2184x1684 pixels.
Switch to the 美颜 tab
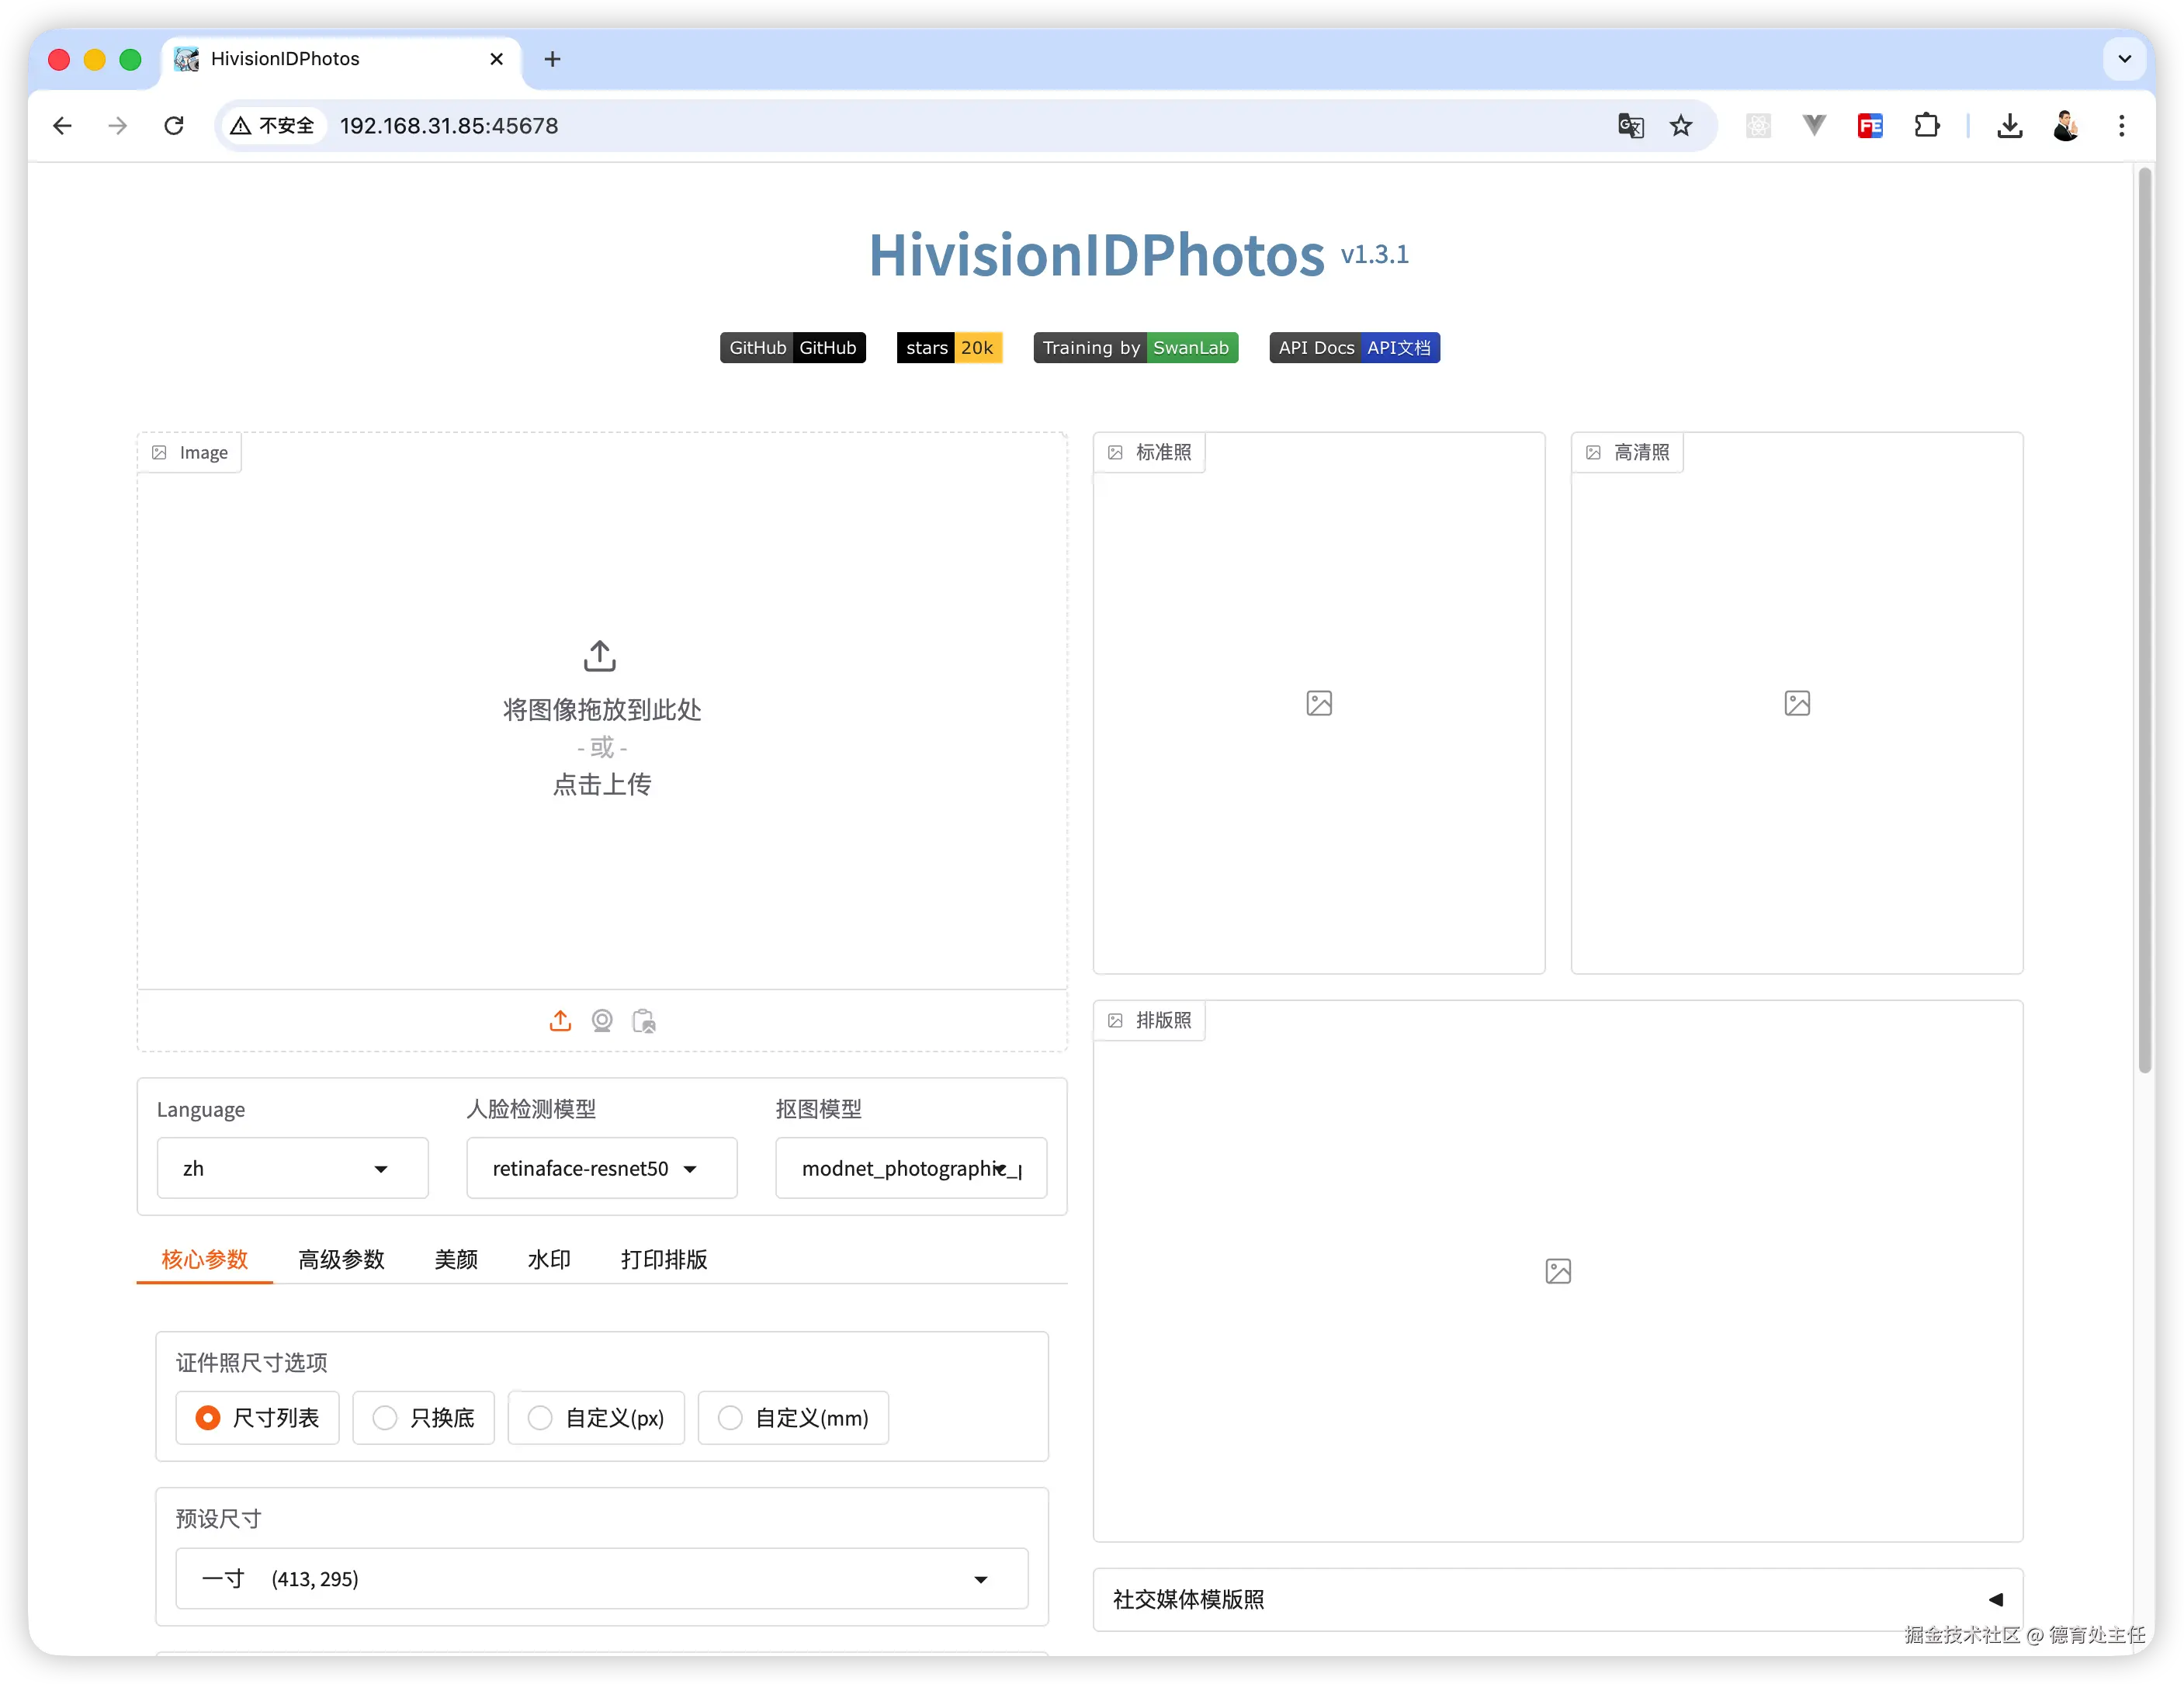[x=456, y=1259]
